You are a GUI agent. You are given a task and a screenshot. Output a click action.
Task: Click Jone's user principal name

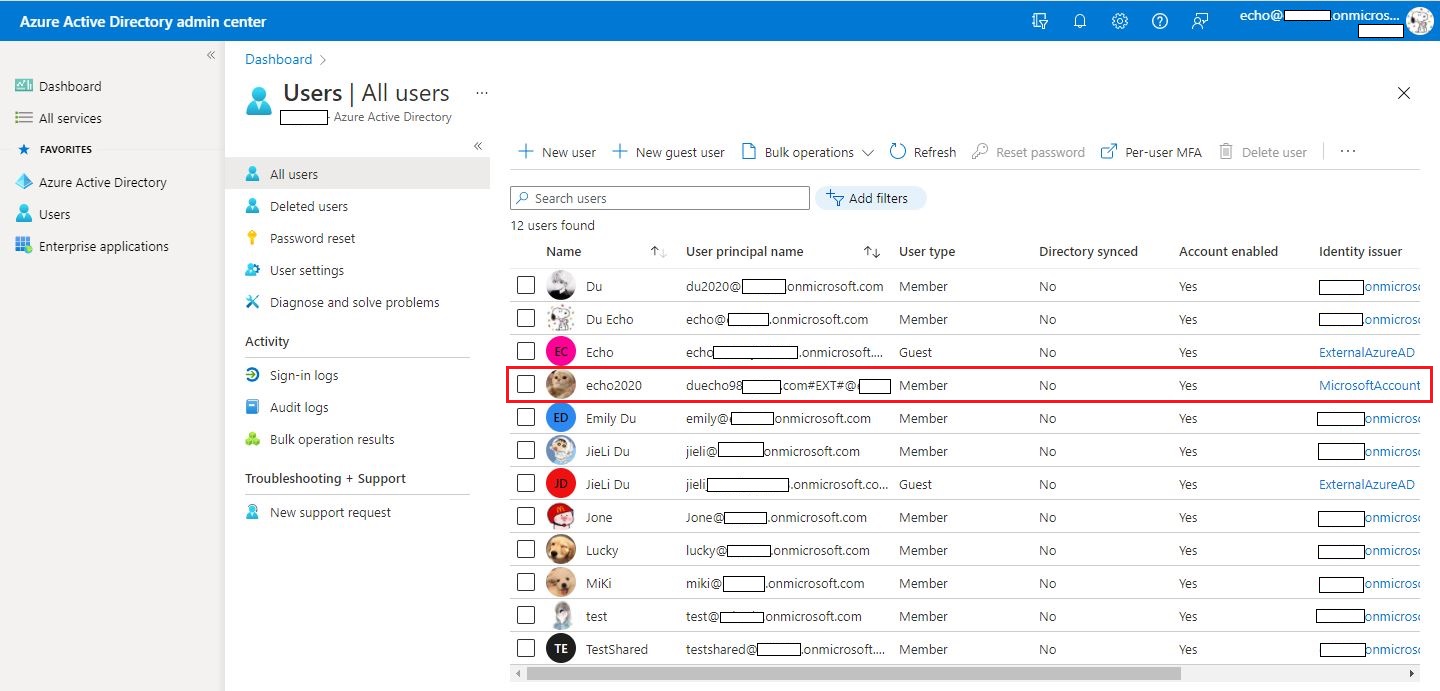point(776,517)
